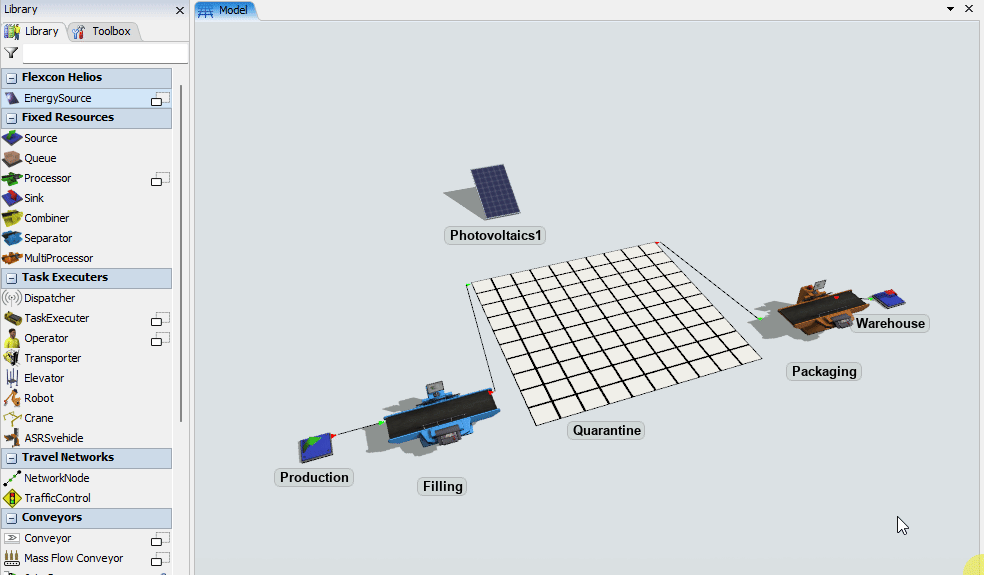
Task: Collapse the Flexcon Helios section
Action: 11,78
